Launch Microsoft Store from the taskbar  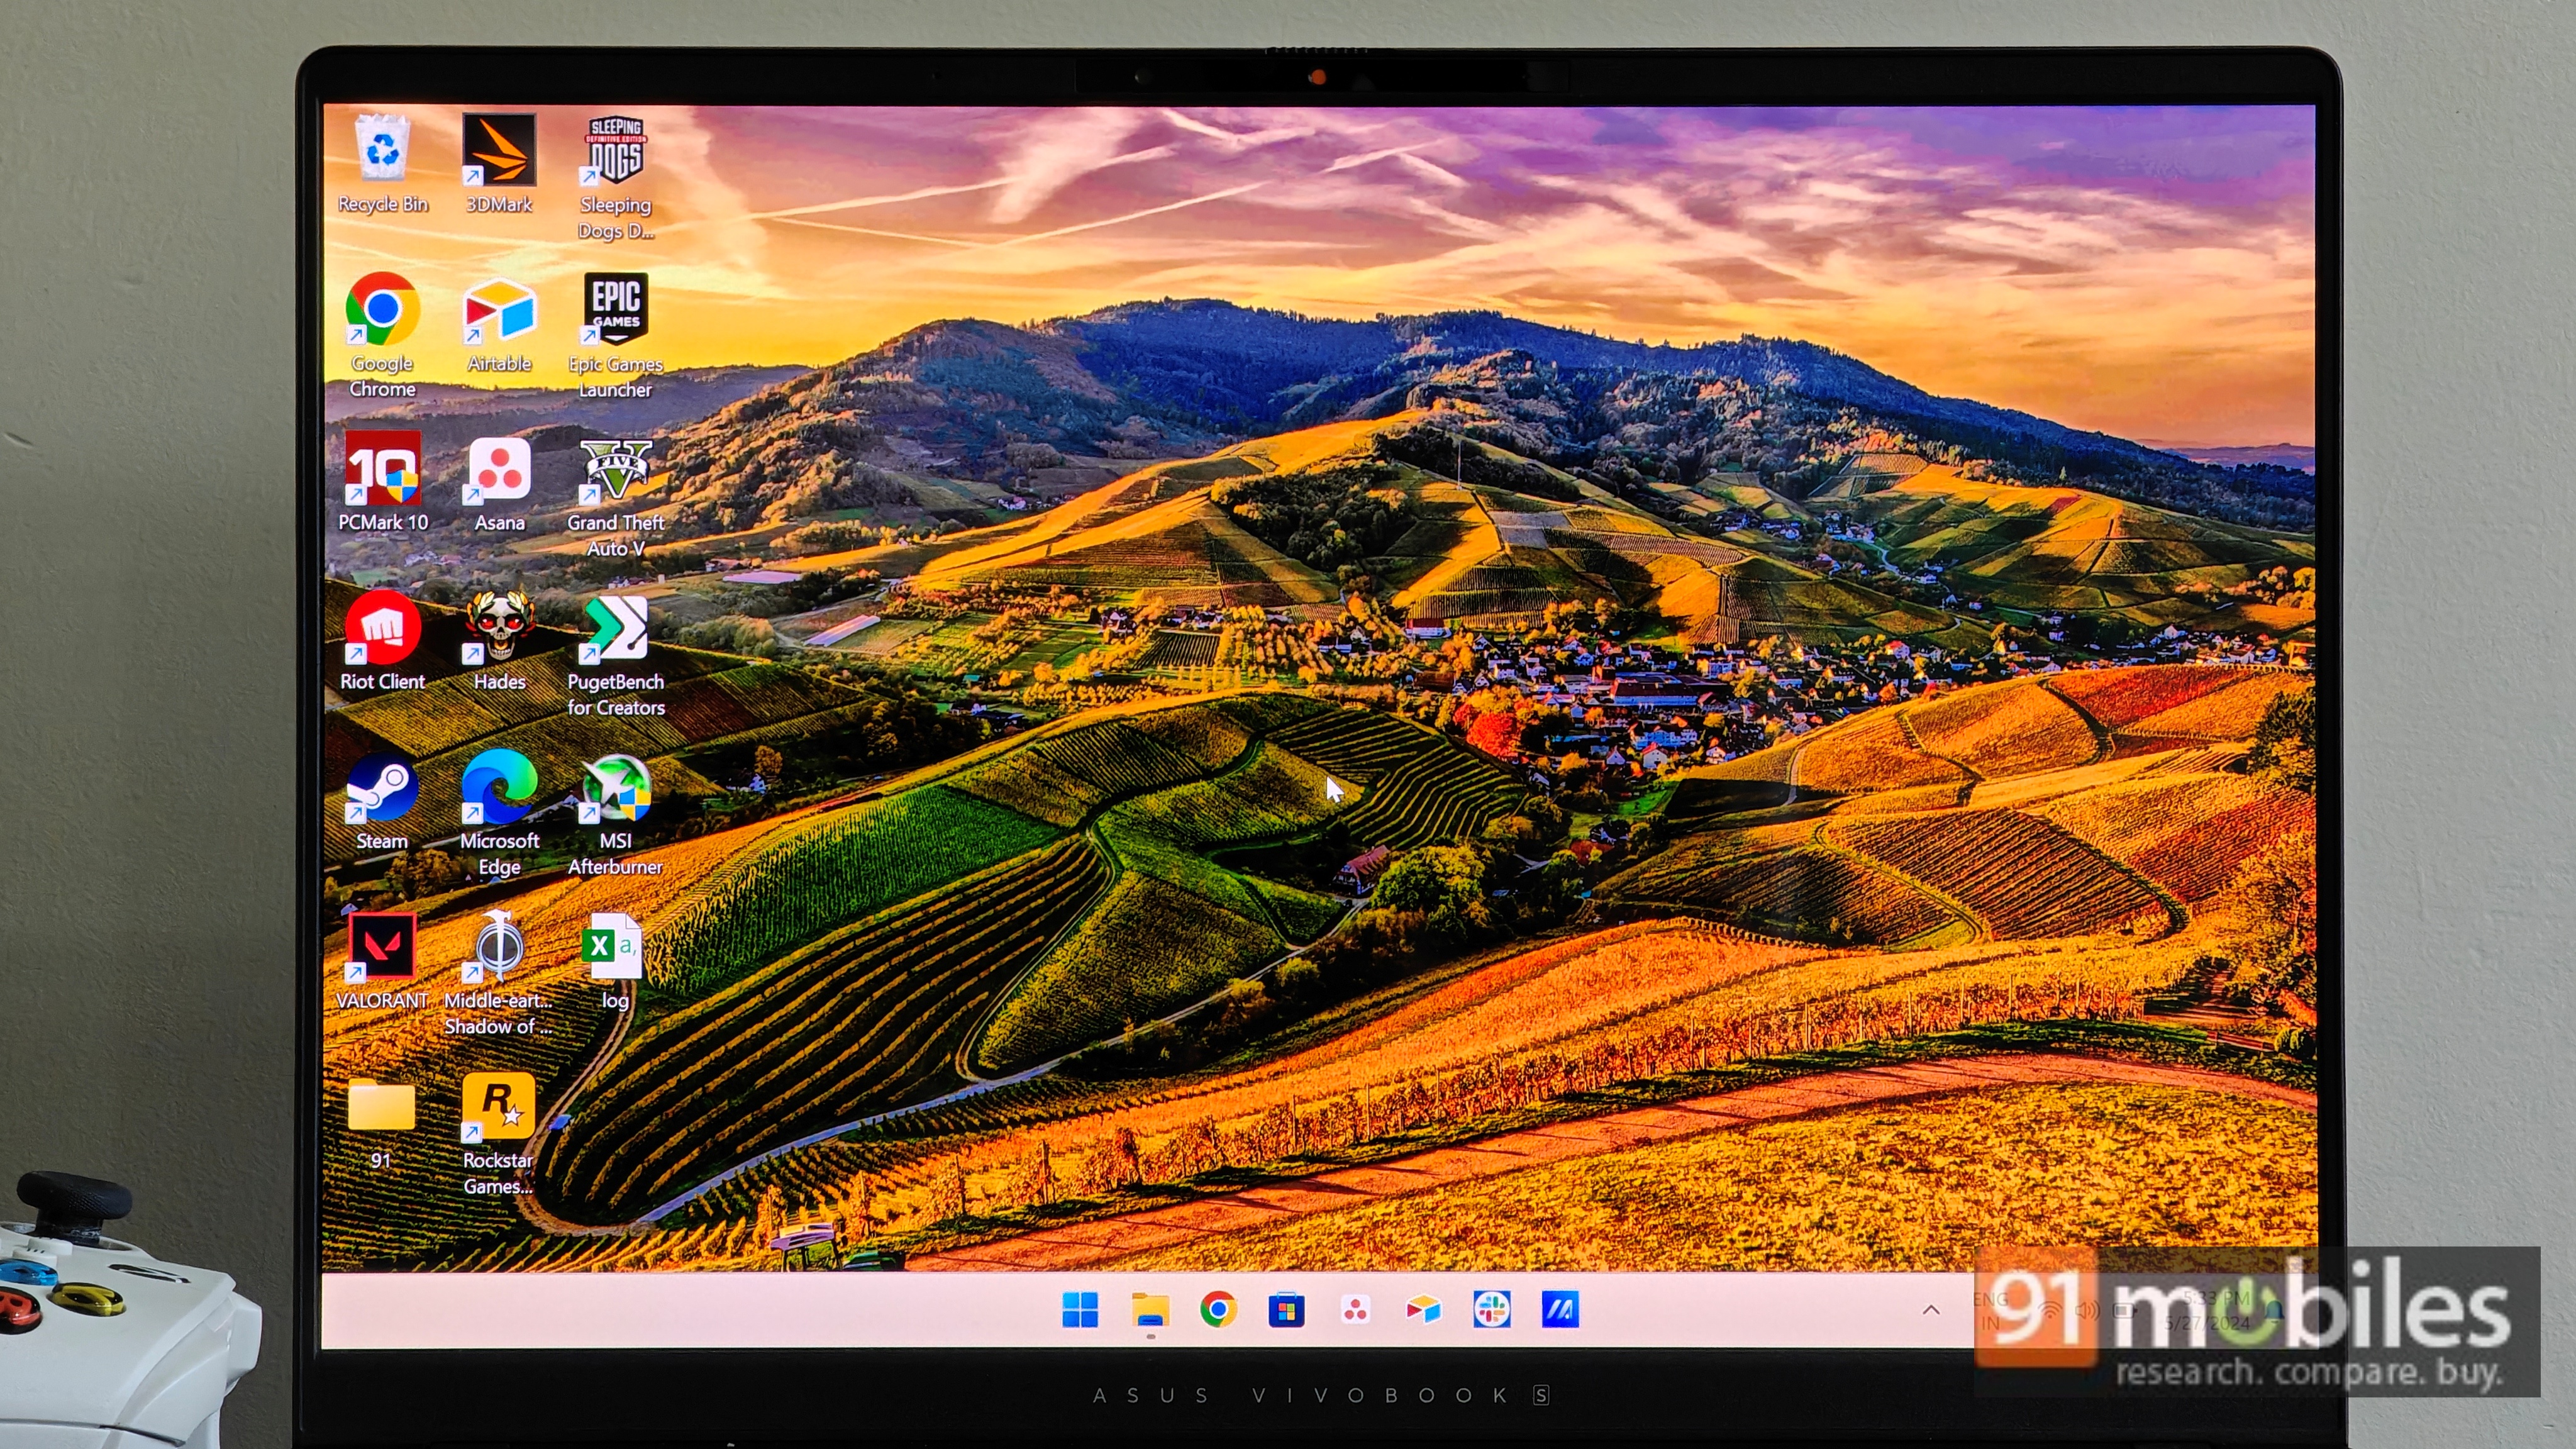pos(1286,1310)
